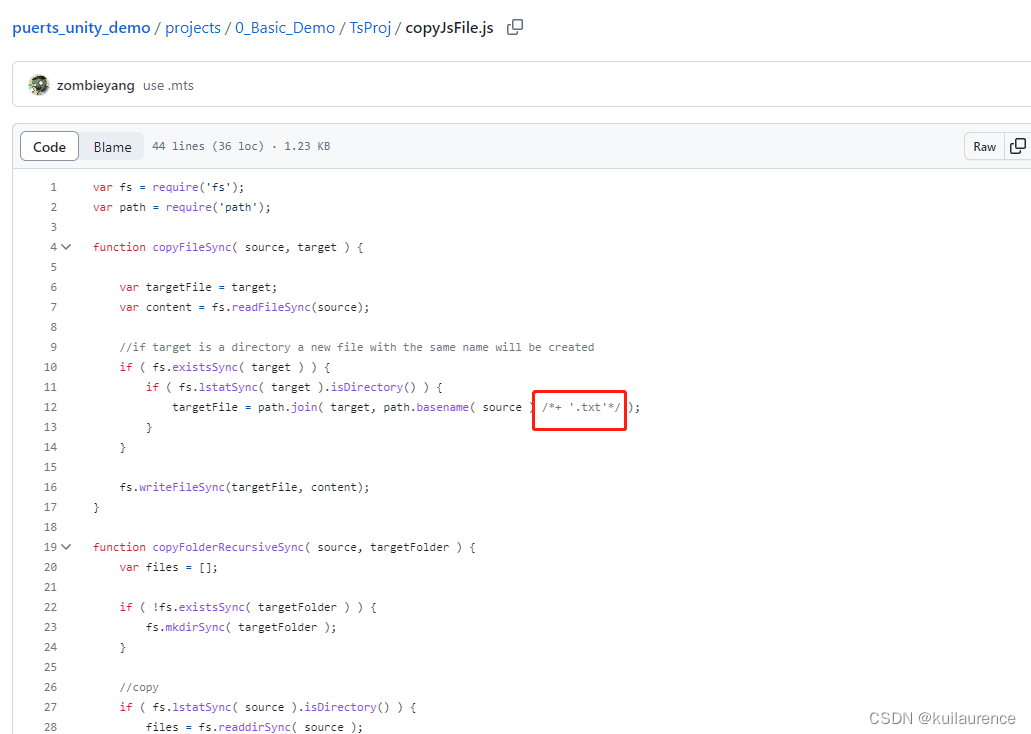Click the copyJsFile.js filename in breadcrumb

tap(449, 27)
